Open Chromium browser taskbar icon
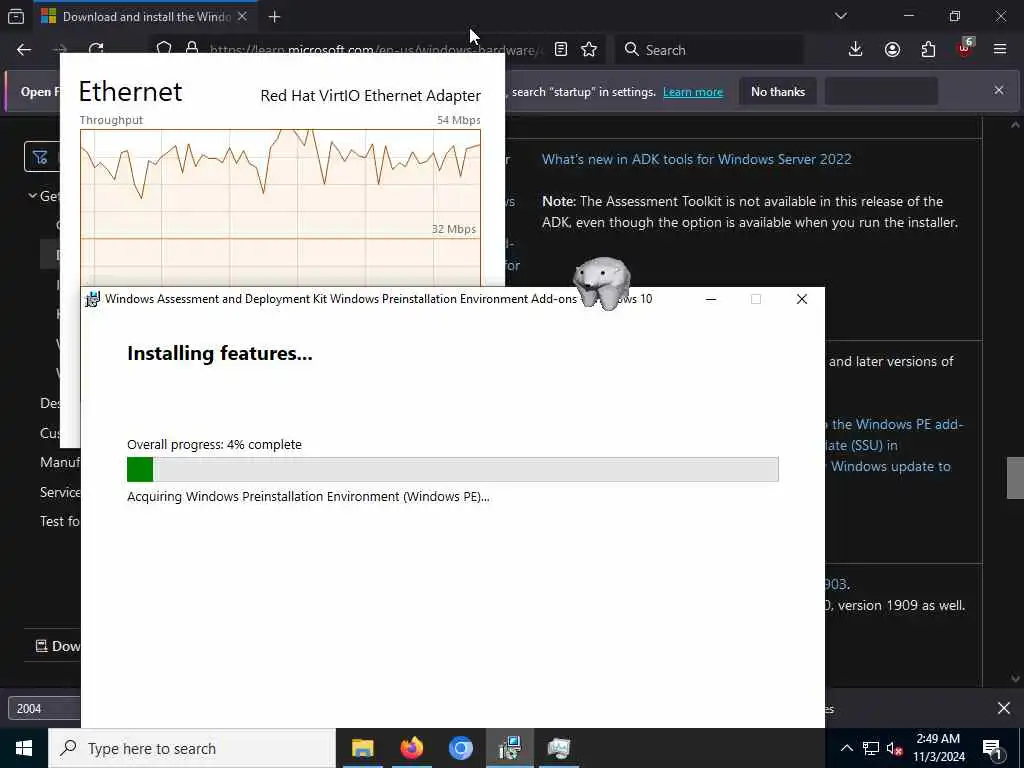The image size is (1024, 768). (x=460, y=748)
